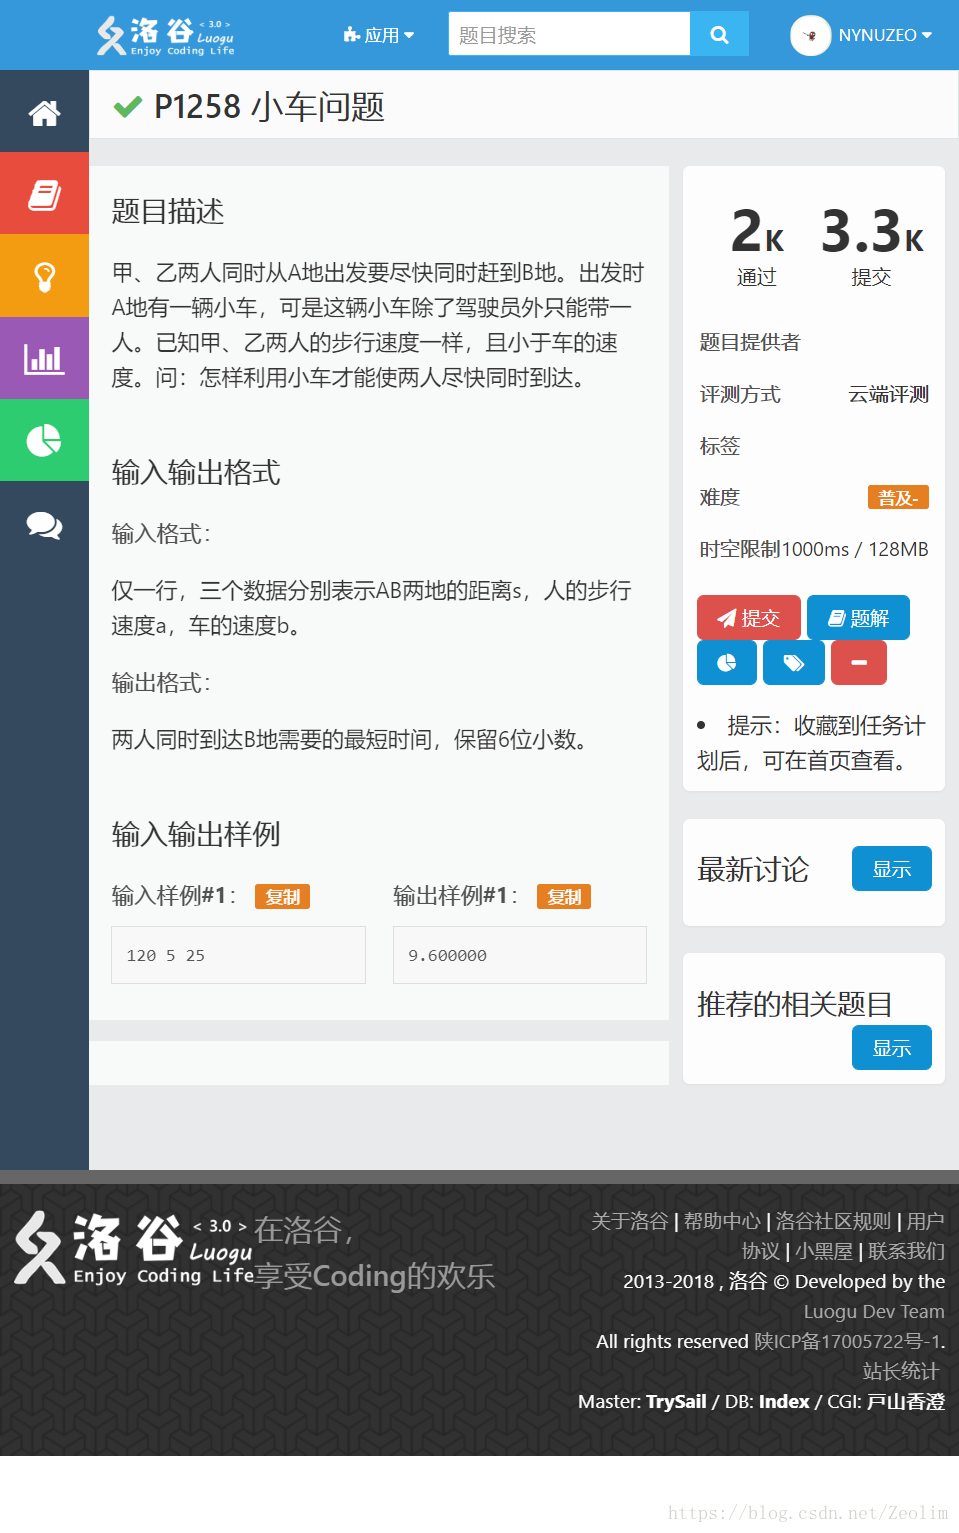Viewport: 959px width, 1533px height.
Task: Open the red book problem list icon
Action: pyautogui.click(x=44, y=194)
